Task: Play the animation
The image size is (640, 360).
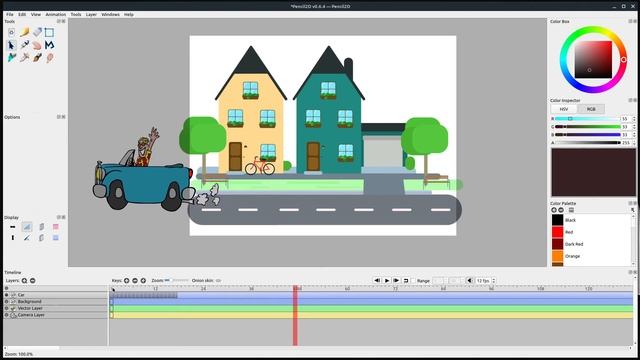Action: pos(387,280)
